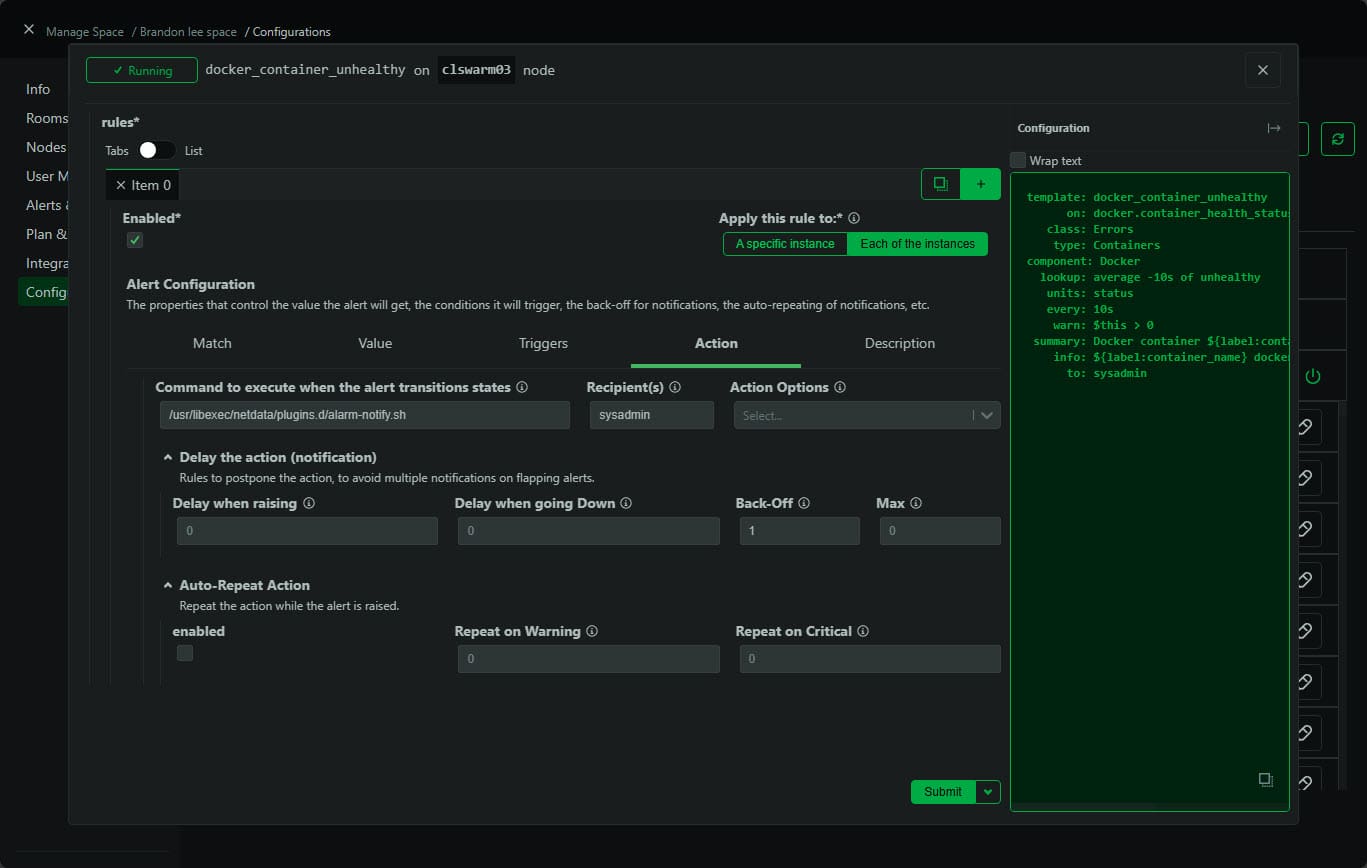Open the Description tab
Viewport: 1367px width, 868px height.
tap(899, 343)
